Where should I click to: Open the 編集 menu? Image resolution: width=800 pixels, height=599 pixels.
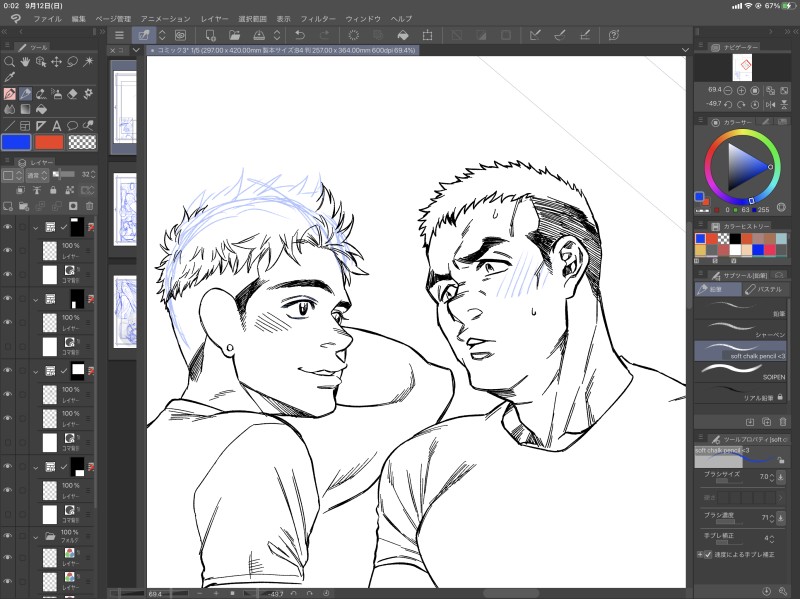(x=79, y=19)
